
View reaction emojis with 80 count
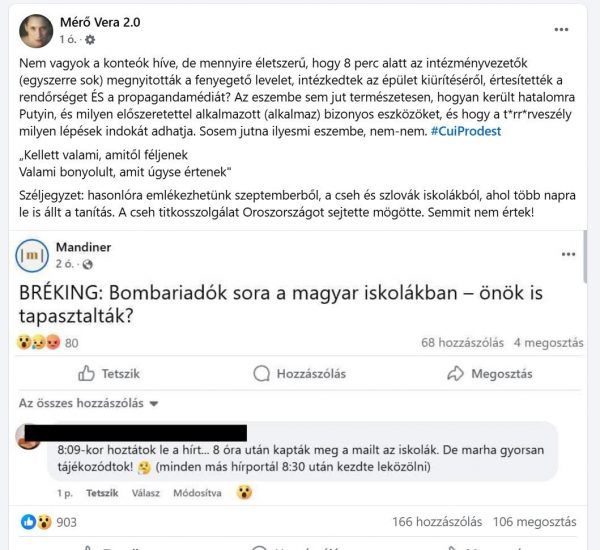(x=47, y=343)
